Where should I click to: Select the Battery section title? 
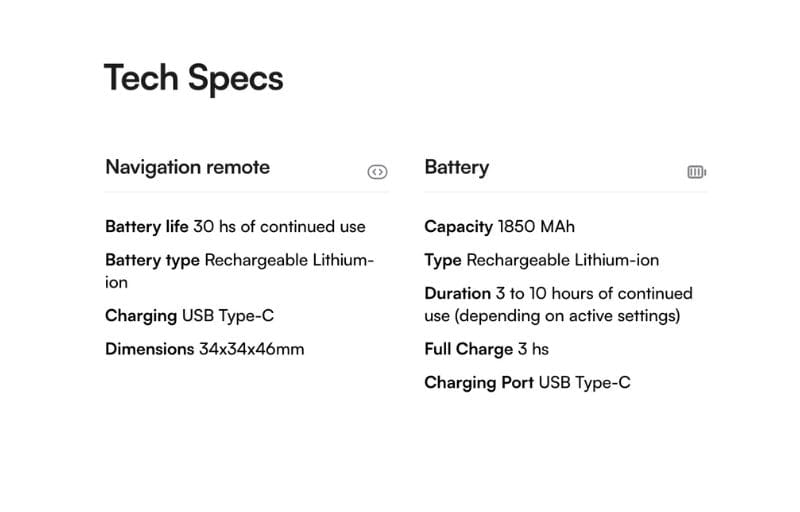click(456, 167)
